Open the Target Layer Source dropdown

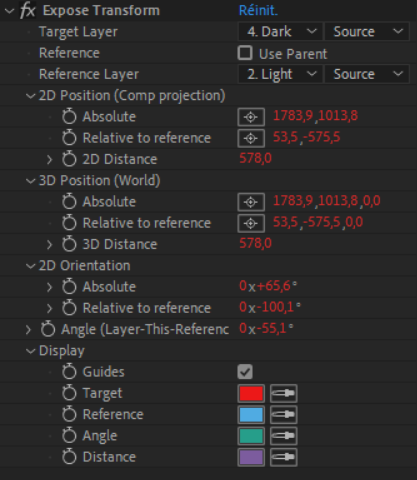click(367, 32)
